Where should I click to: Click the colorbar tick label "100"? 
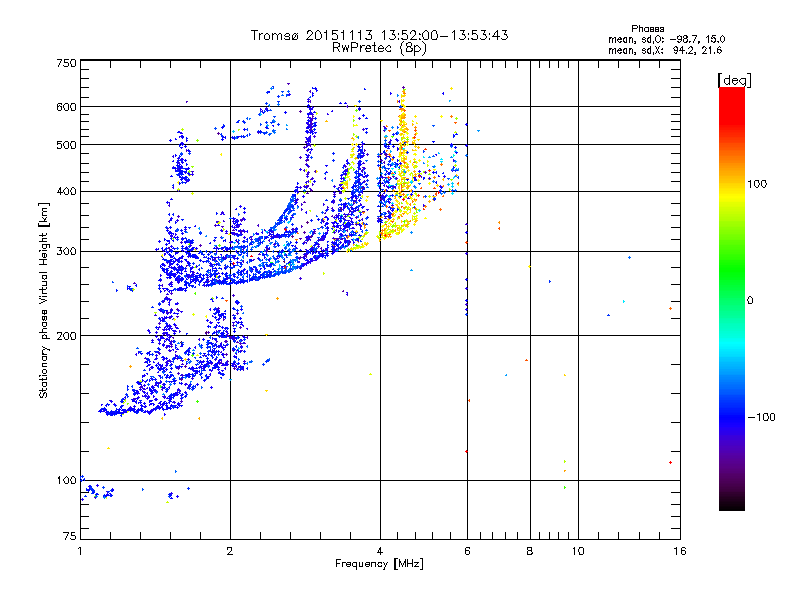pyautogui.click(x=757, y=184)
